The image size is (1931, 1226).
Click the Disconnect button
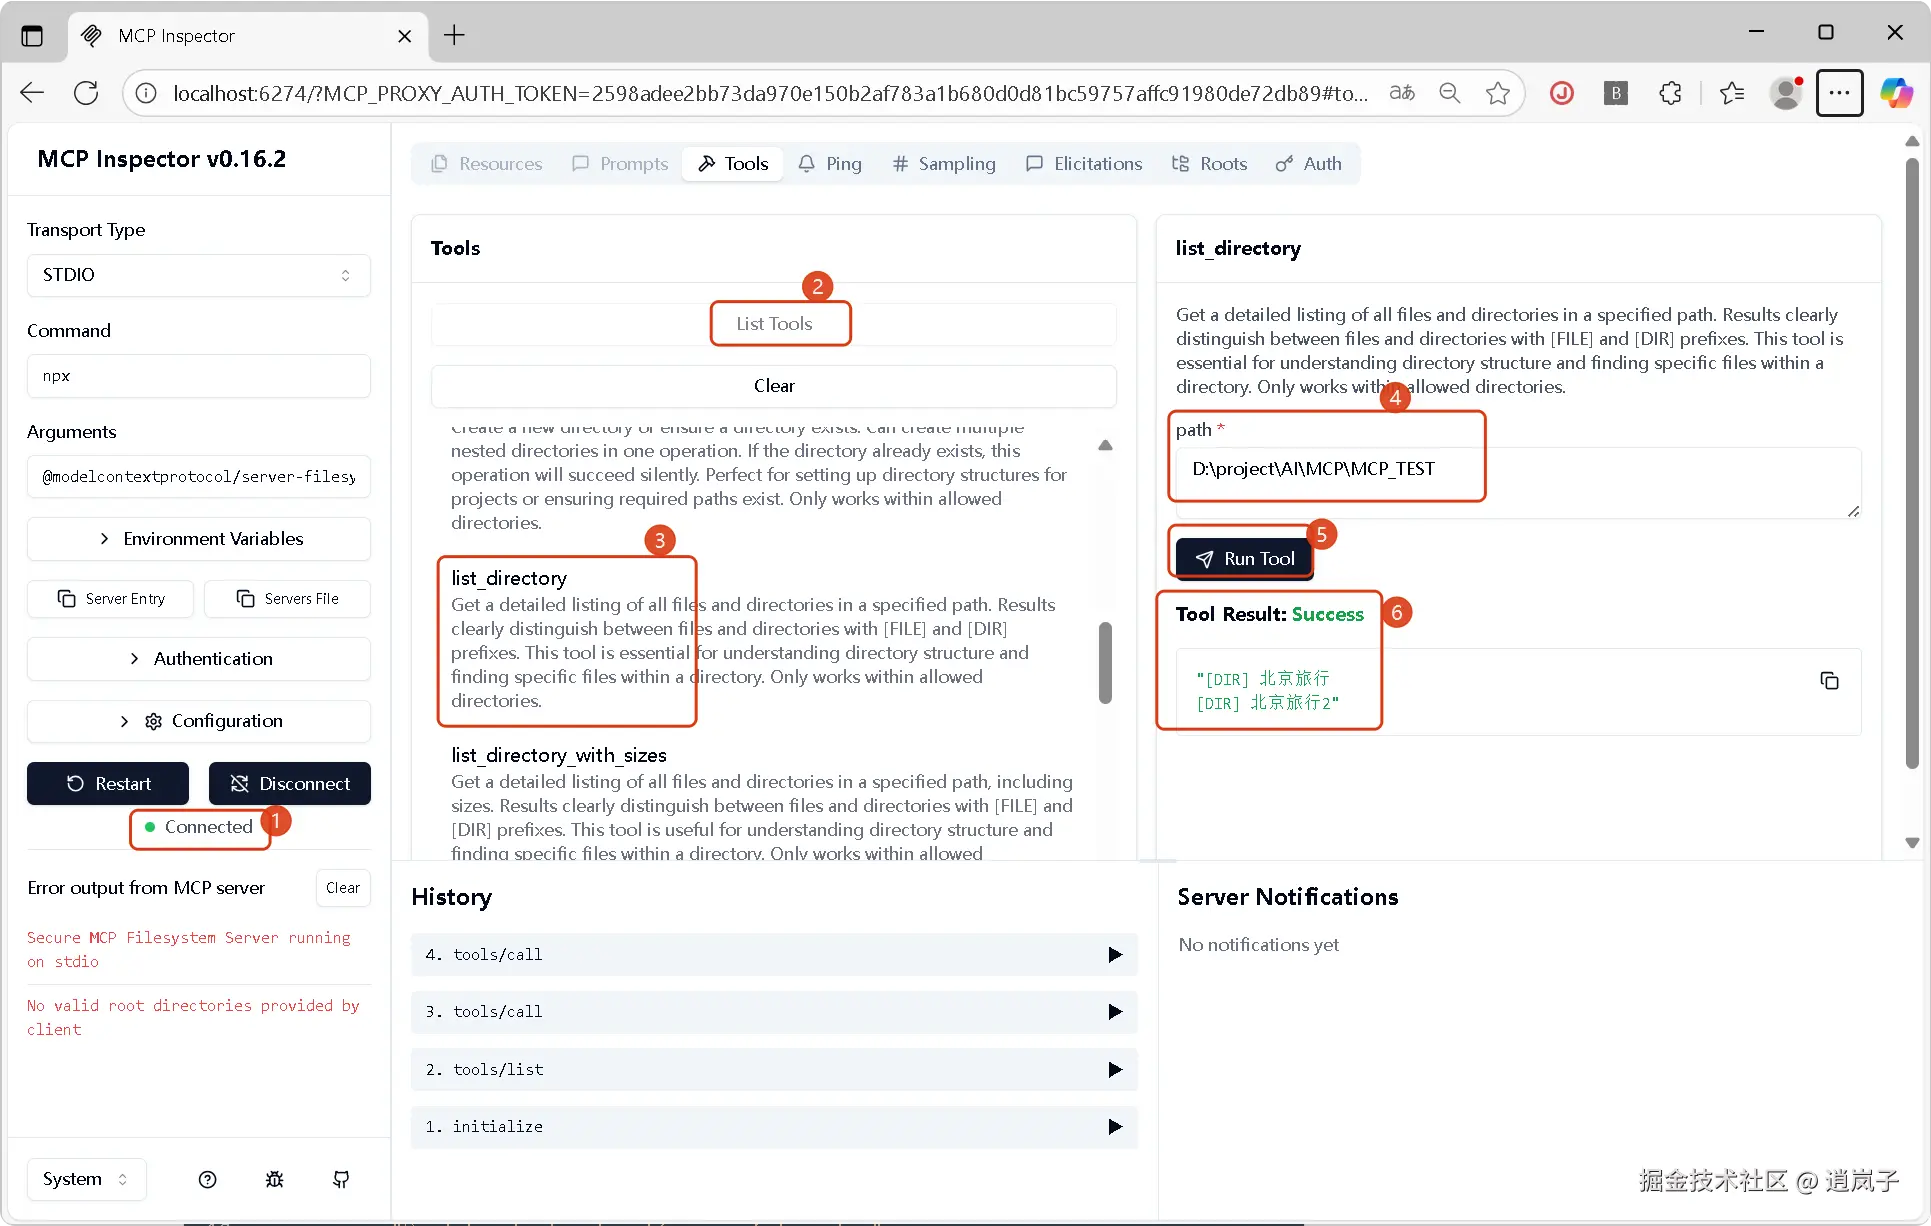(x=290, y=784)
